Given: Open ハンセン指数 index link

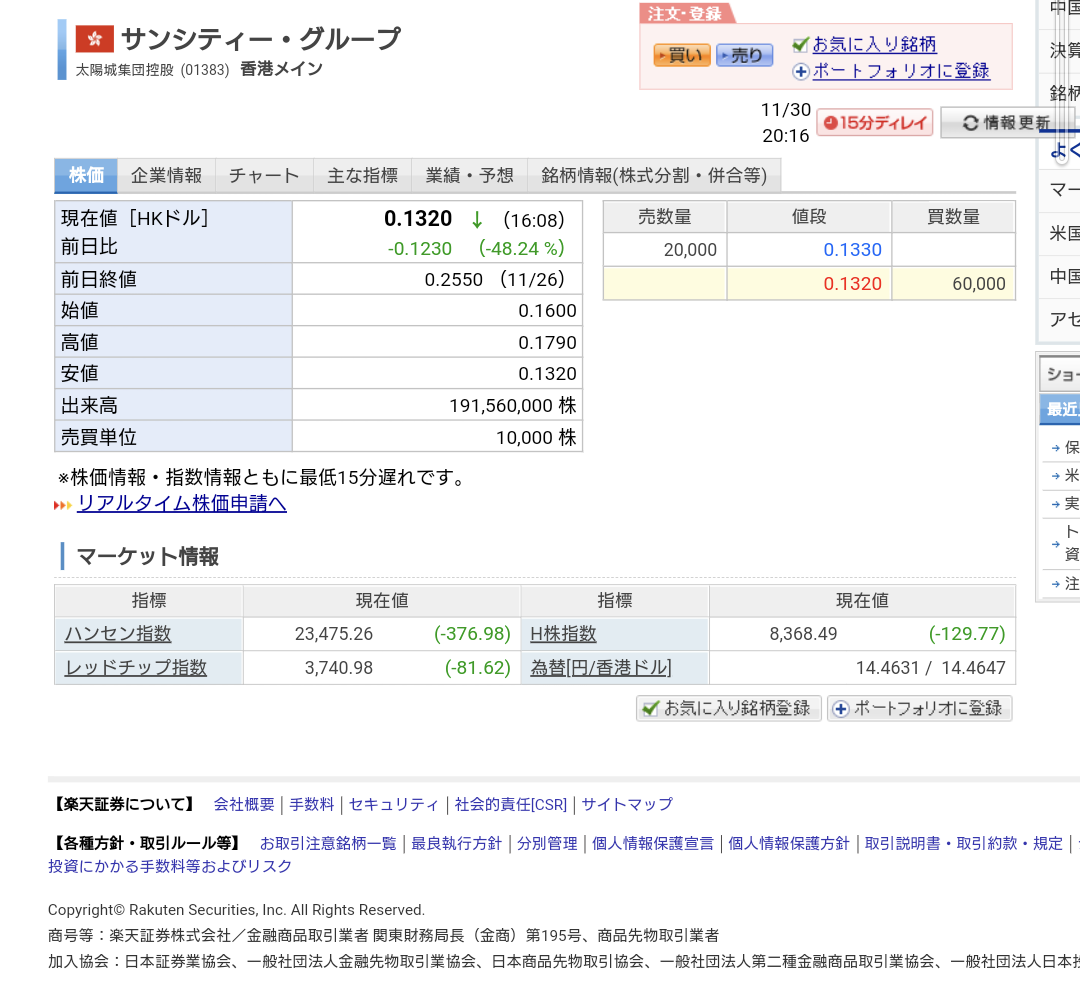Looking at the screenshot, I should click(118, 634).
